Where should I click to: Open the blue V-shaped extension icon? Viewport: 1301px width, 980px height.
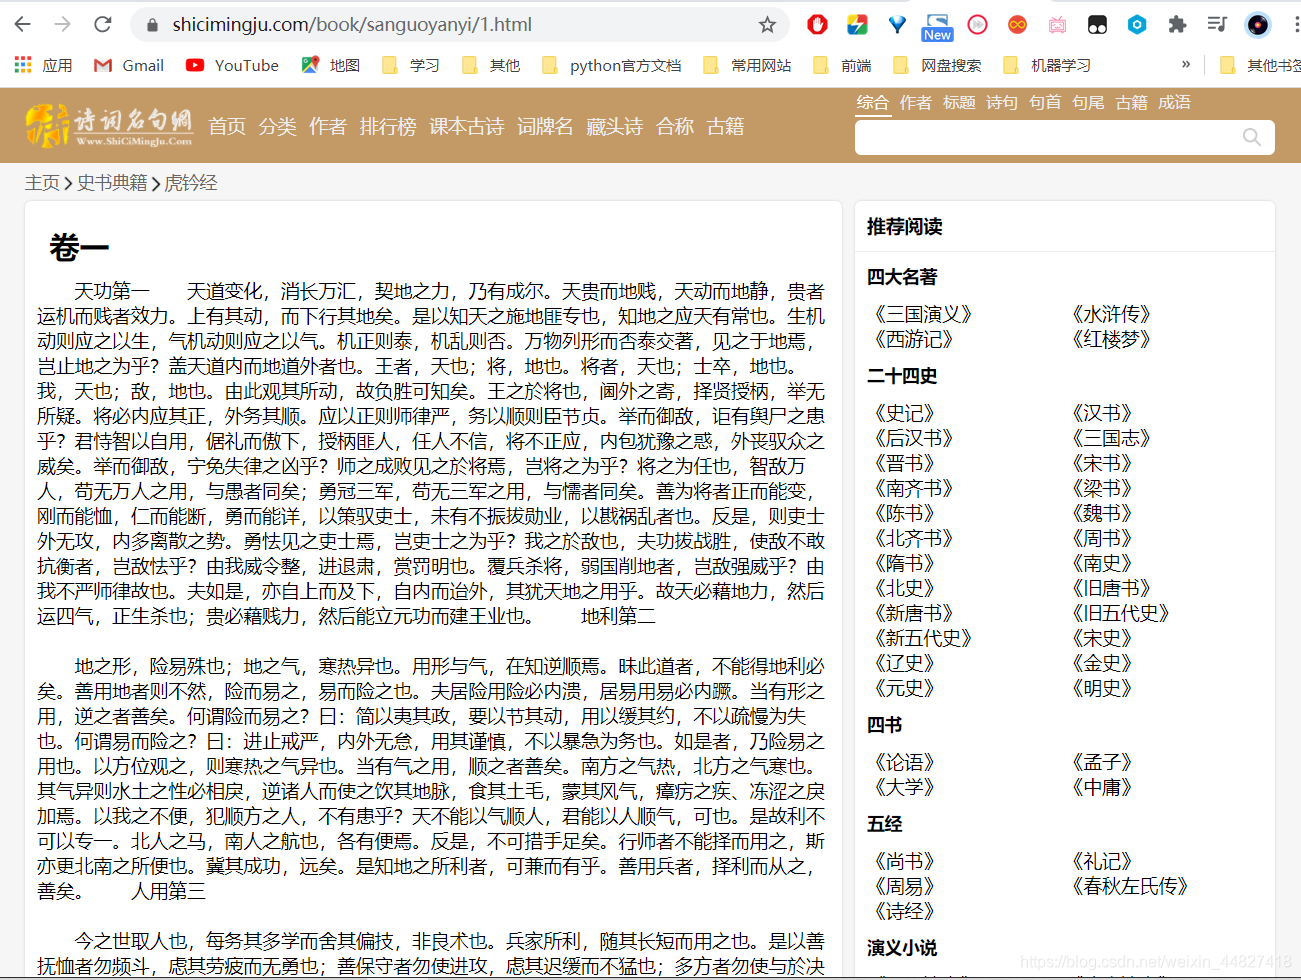[897, 24]
